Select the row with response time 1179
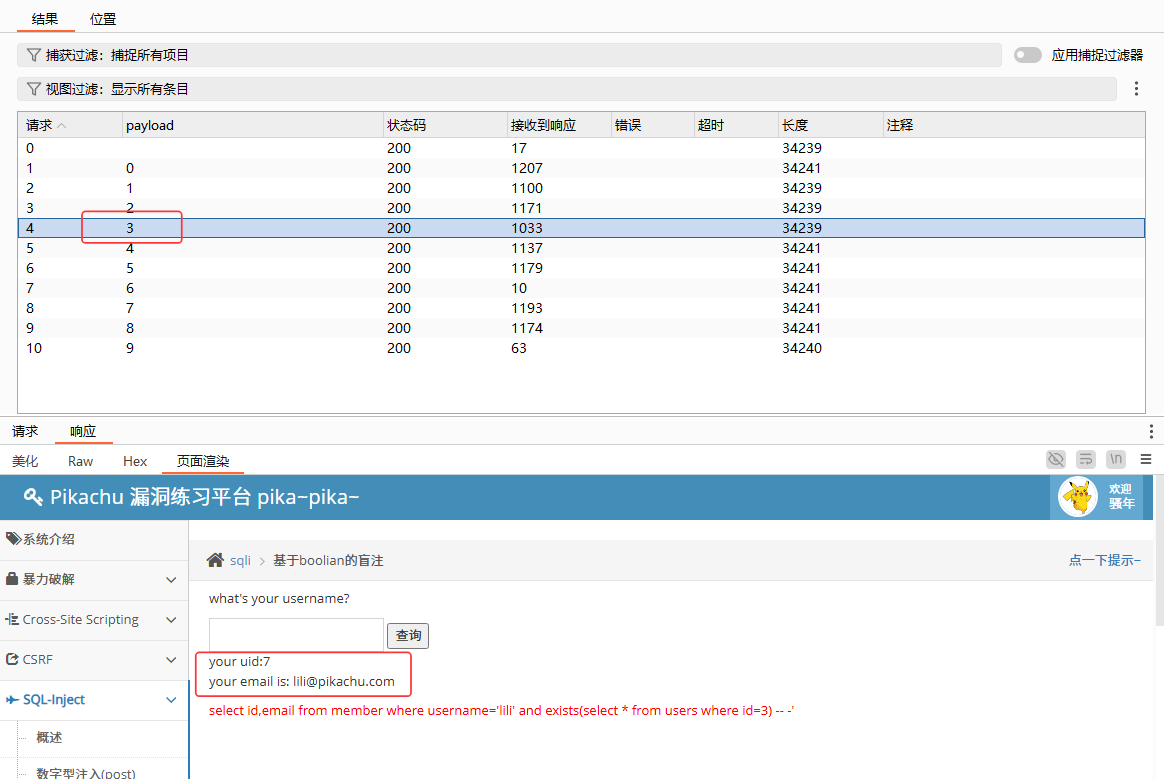Image resolution: width=1164 pixels, height=779 pixels. (581, 268)
